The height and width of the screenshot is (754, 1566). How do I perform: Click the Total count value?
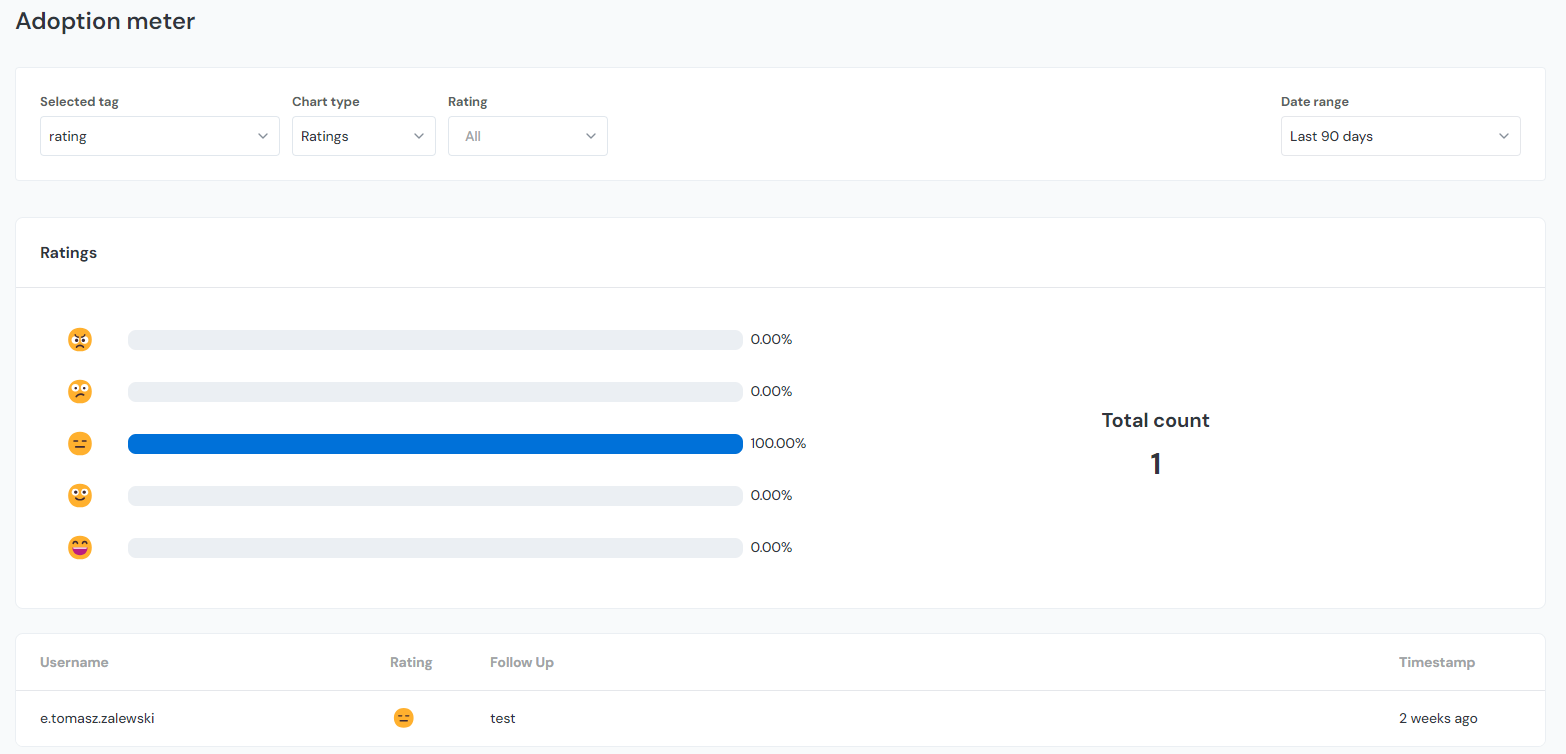click(1155, 464)
